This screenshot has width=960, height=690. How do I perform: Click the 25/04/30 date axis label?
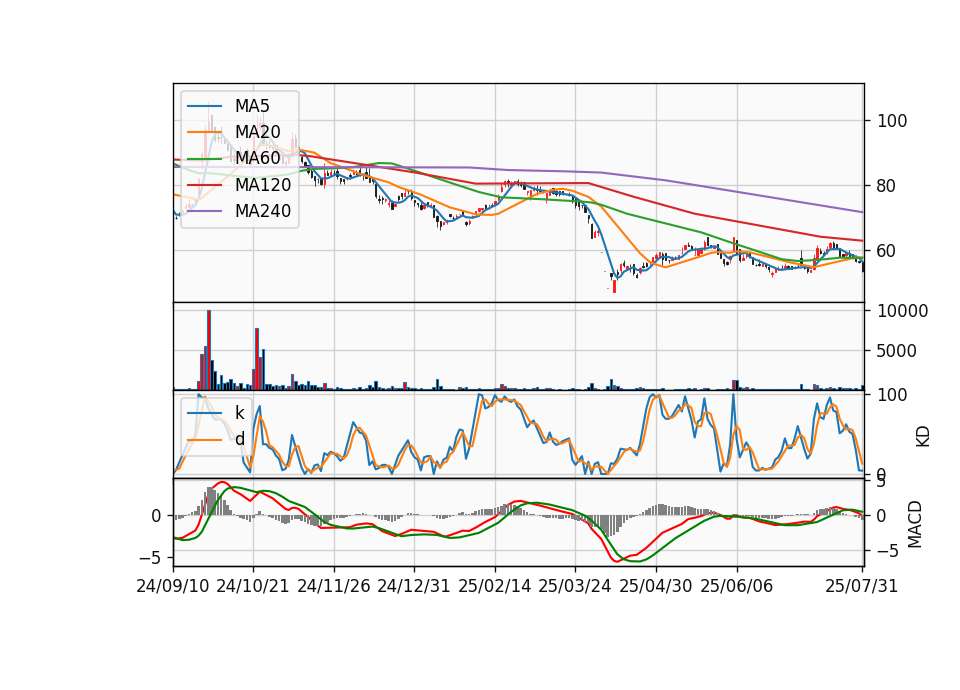(x=656, y=586)
